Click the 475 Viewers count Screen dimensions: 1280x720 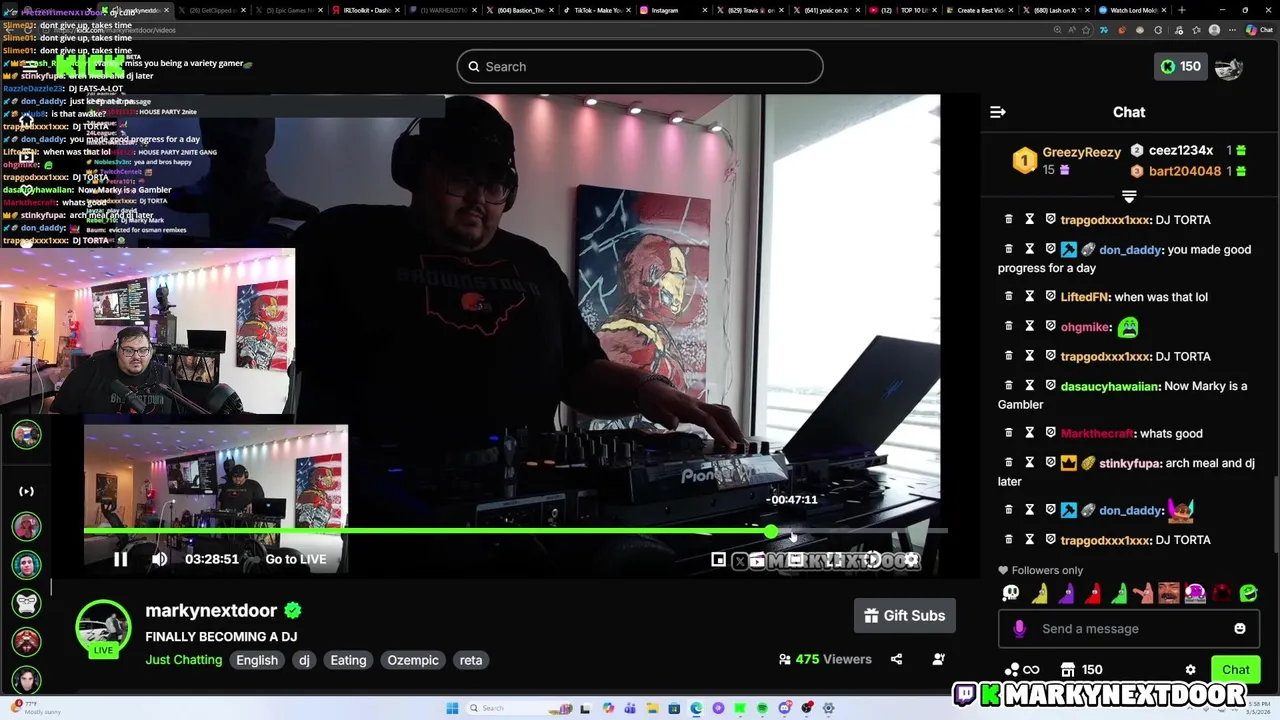click(825, 659)
